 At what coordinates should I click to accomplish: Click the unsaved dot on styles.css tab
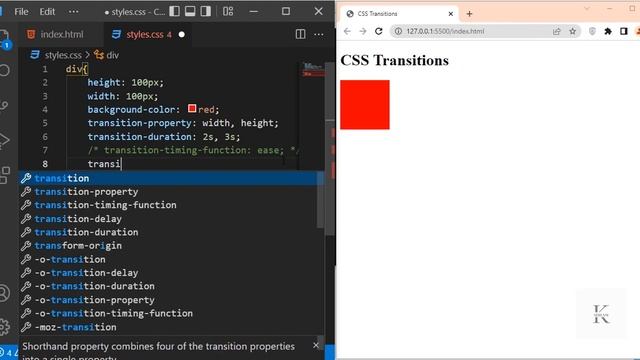(x=182, y=35)
